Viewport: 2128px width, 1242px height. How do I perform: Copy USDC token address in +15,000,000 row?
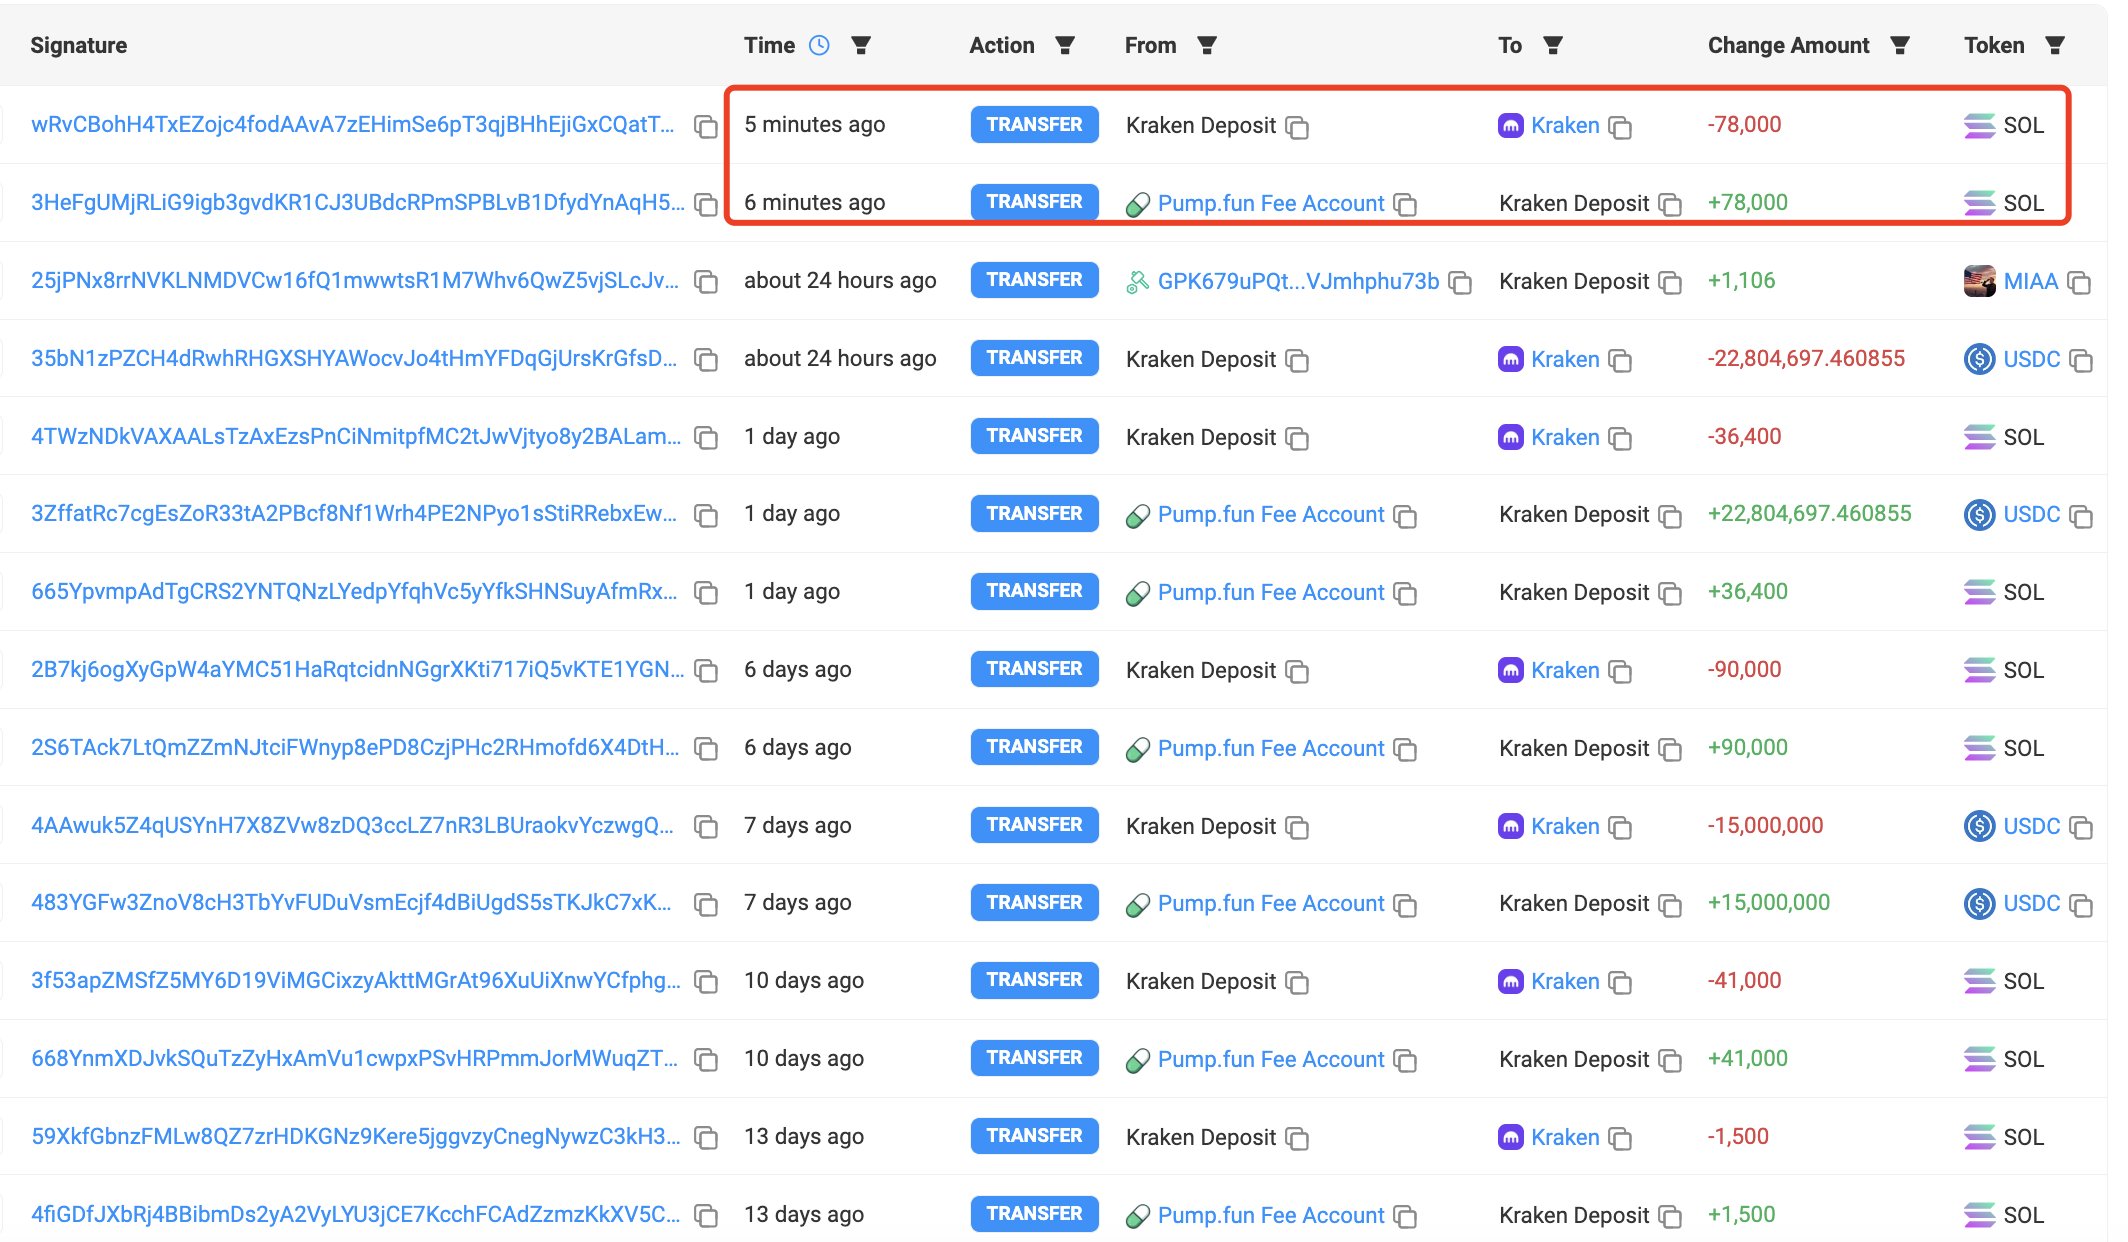pyautogui.click(x=2081, y=906)
